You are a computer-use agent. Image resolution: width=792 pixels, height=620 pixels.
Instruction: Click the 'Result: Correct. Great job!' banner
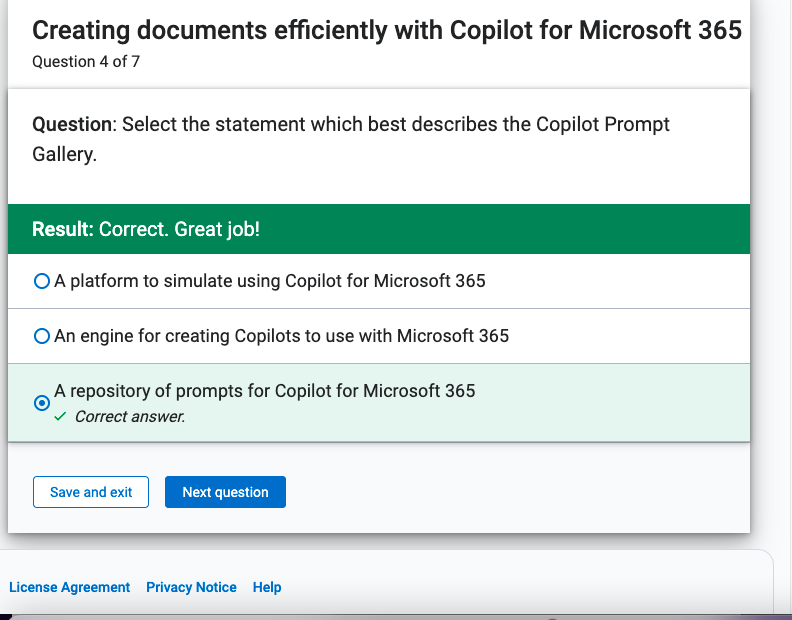click(x=379, y=229)
